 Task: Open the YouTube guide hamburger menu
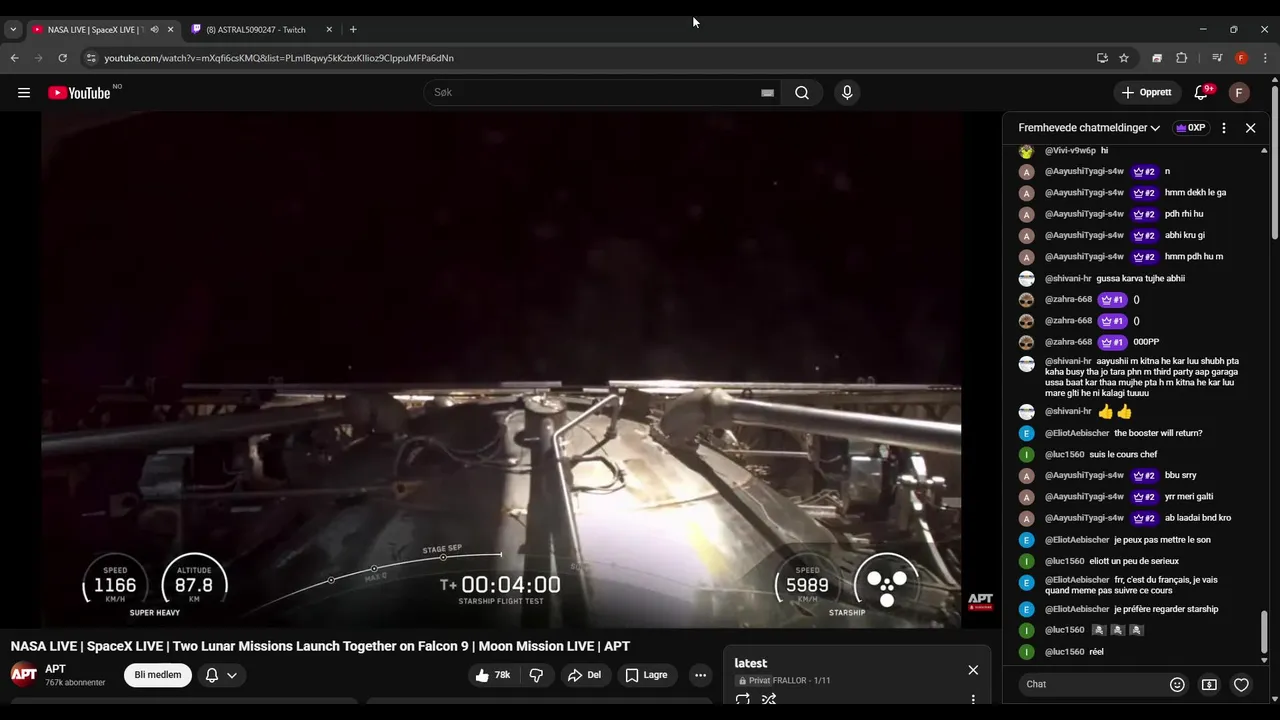pyautogui.click(x=24, y=93)
